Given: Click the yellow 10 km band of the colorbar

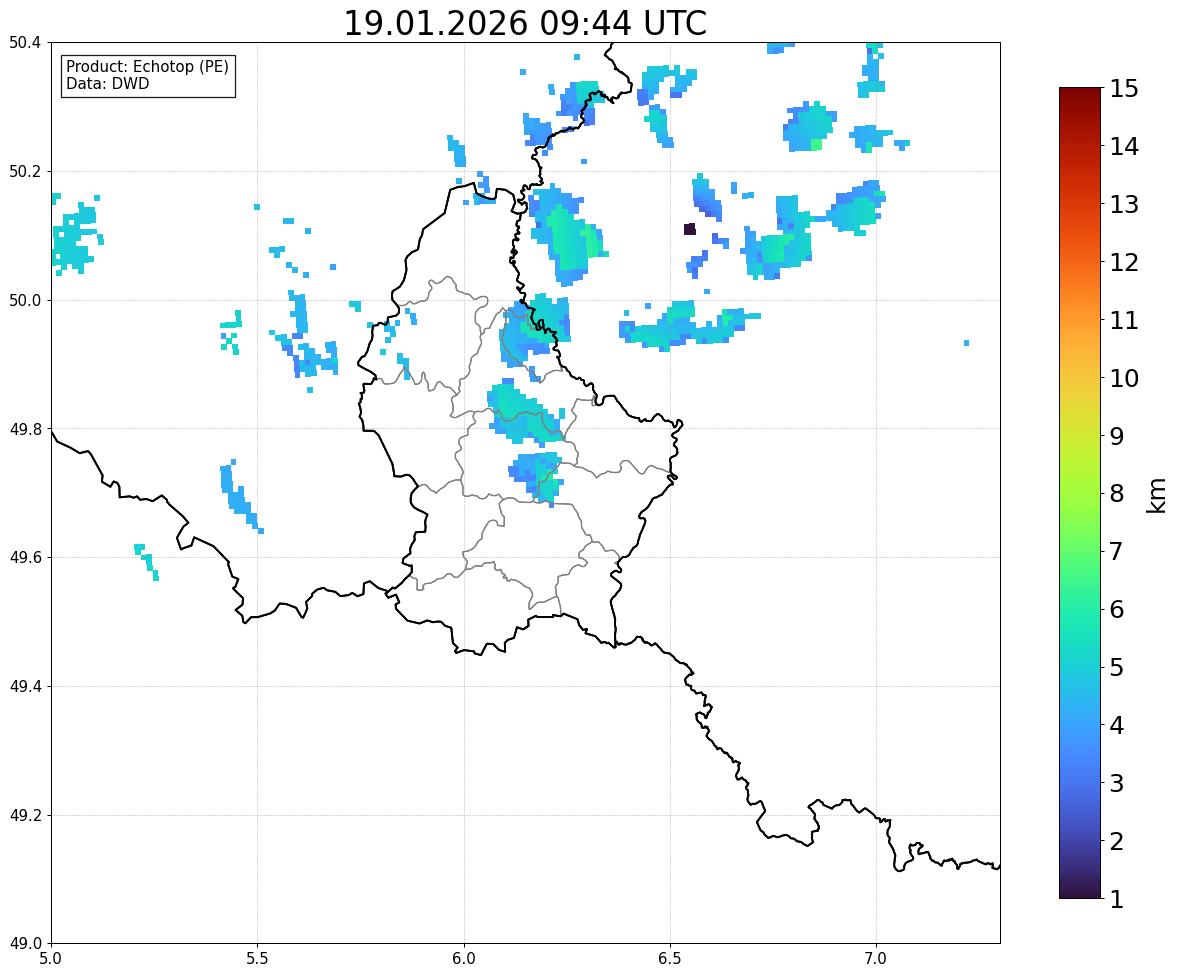Looking at the screenshot, I should (x=1080, y=378).
